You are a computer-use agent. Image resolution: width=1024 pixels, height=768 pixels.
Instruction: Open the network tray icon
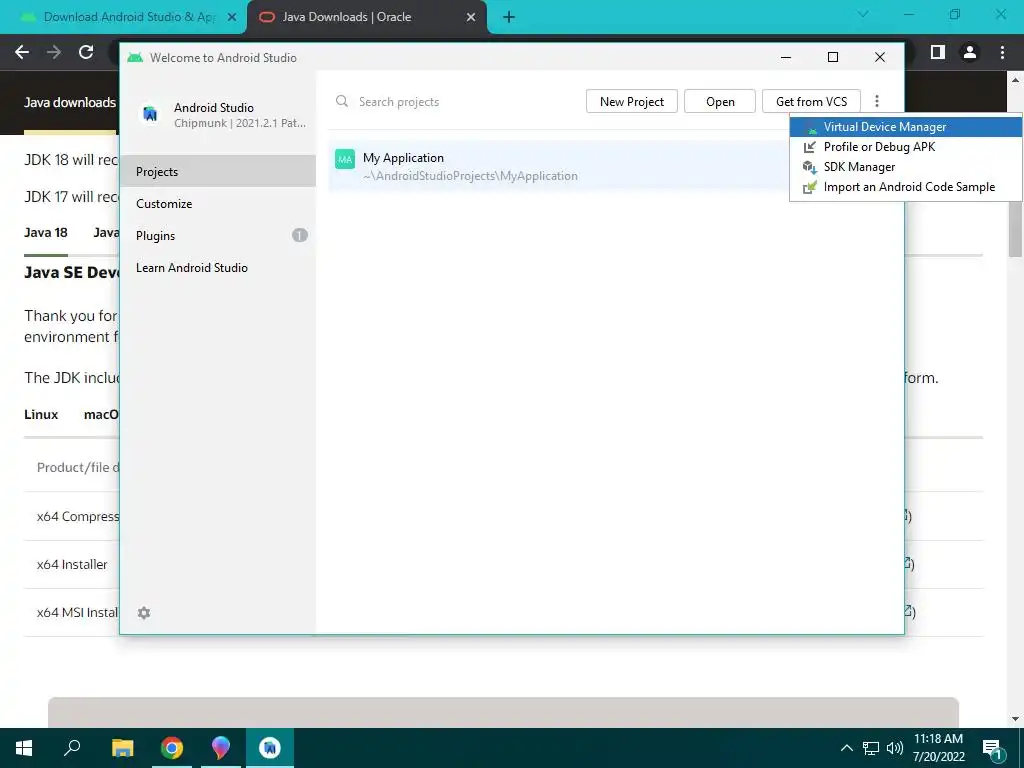(x=871, y=748)
